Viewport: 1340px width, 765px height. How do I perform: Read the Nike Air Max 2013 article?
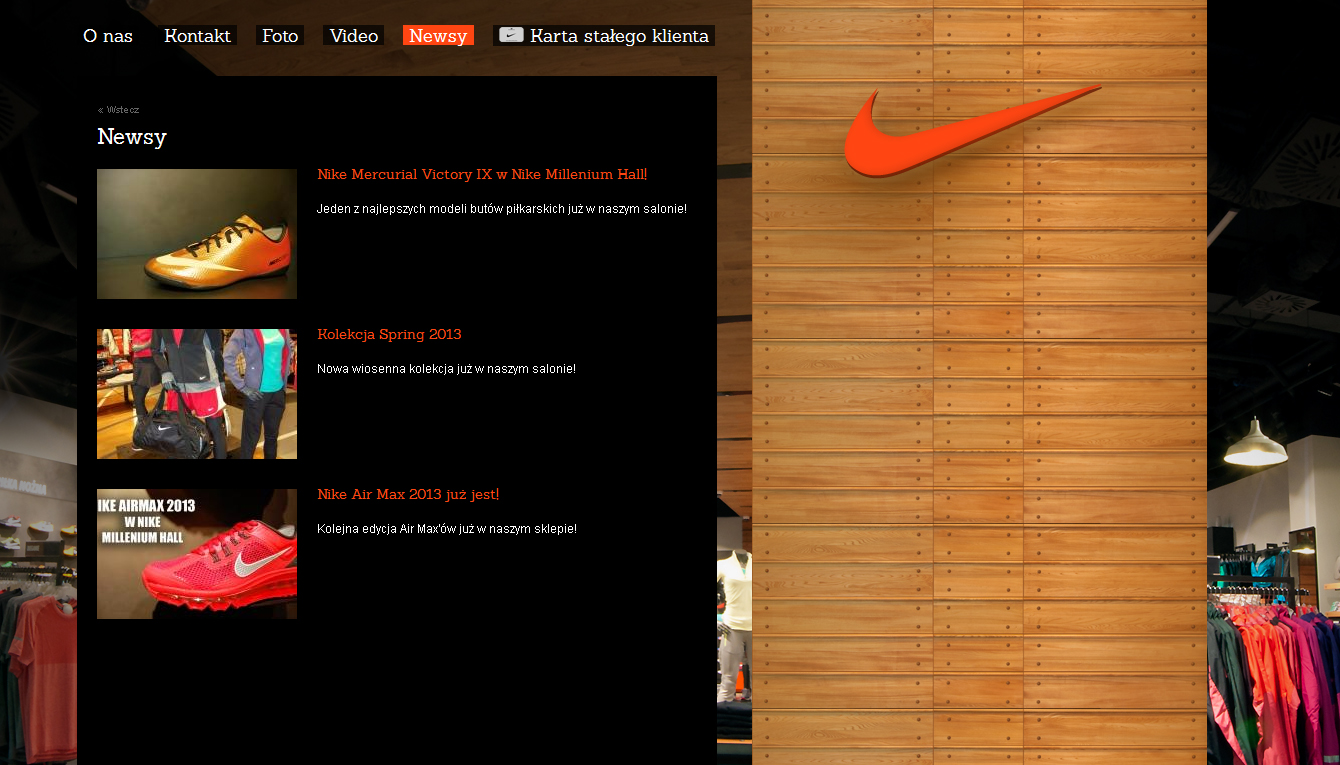pyautogui.click(x=408, y=495)
